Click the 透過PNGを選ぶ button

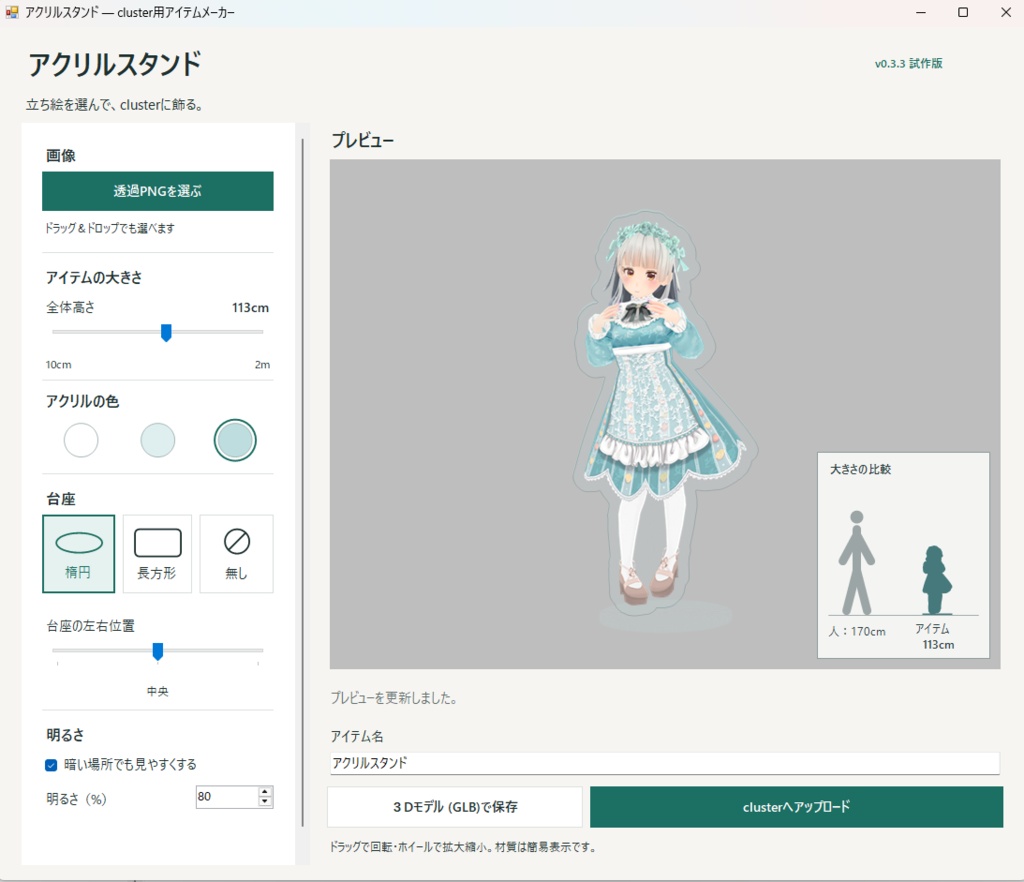157,191
